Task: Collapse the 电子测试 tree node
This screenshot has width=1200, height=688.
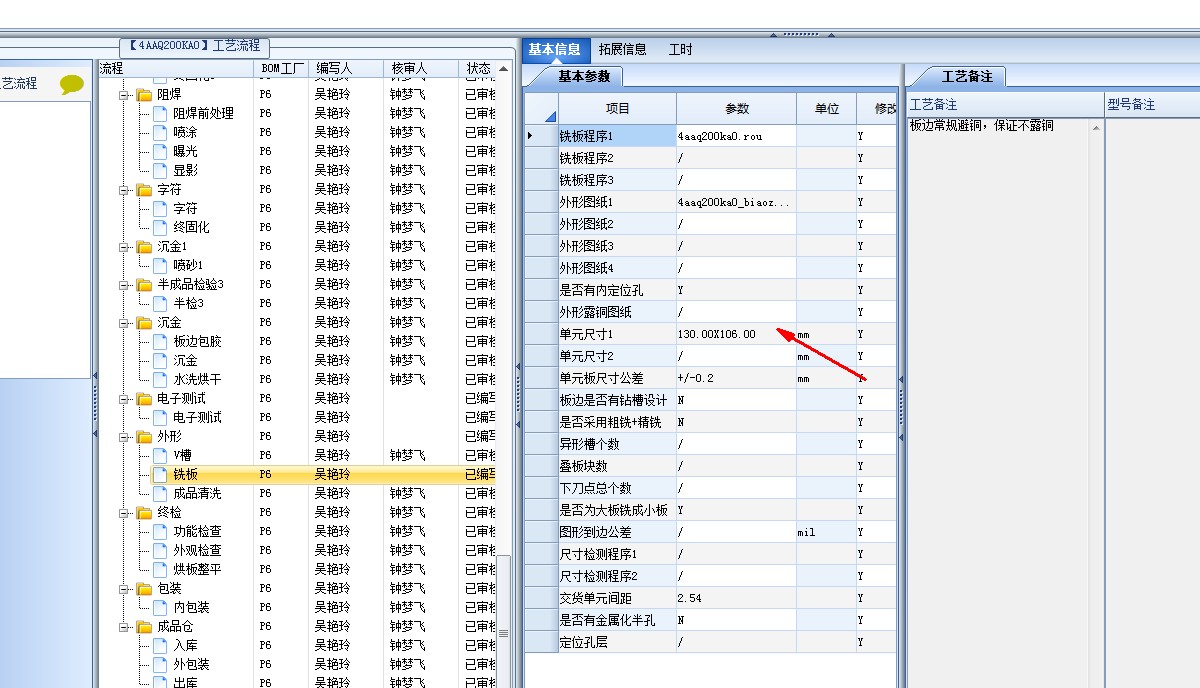Action: (125, 399)
